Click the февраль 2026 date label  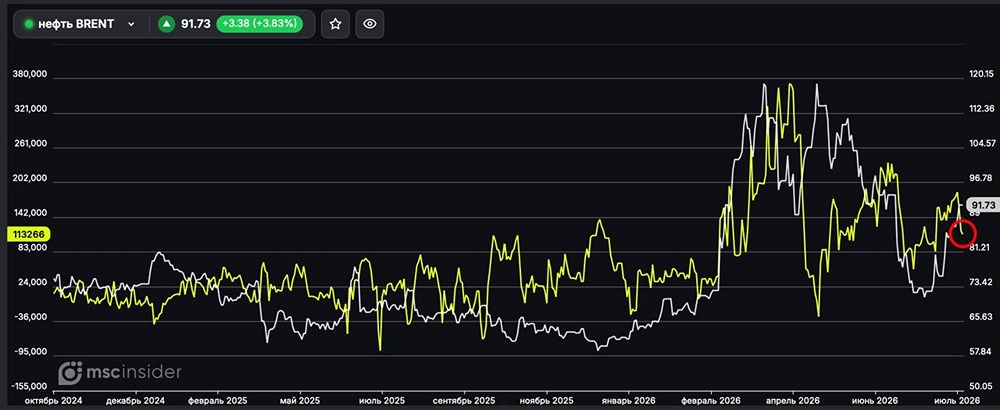pos(710,401)
